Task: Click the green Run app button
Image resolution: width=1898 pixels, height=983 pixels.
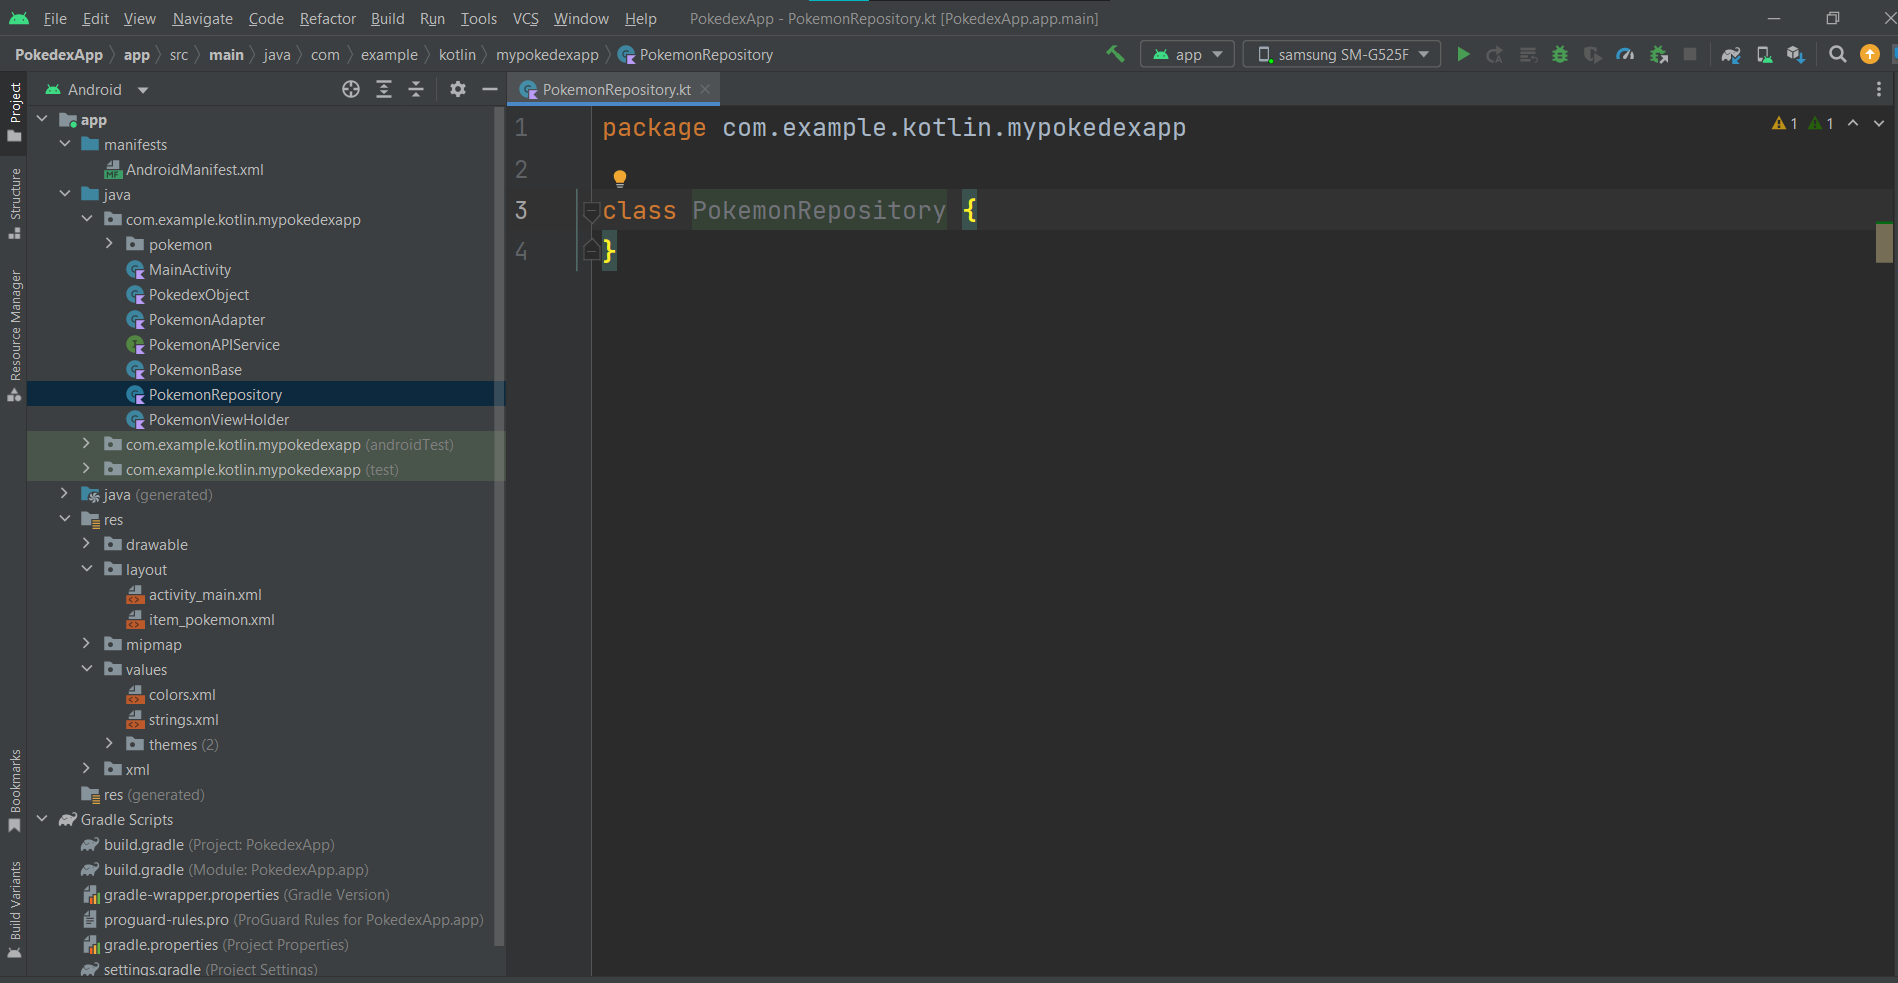Action: (x=1463, y=55)
